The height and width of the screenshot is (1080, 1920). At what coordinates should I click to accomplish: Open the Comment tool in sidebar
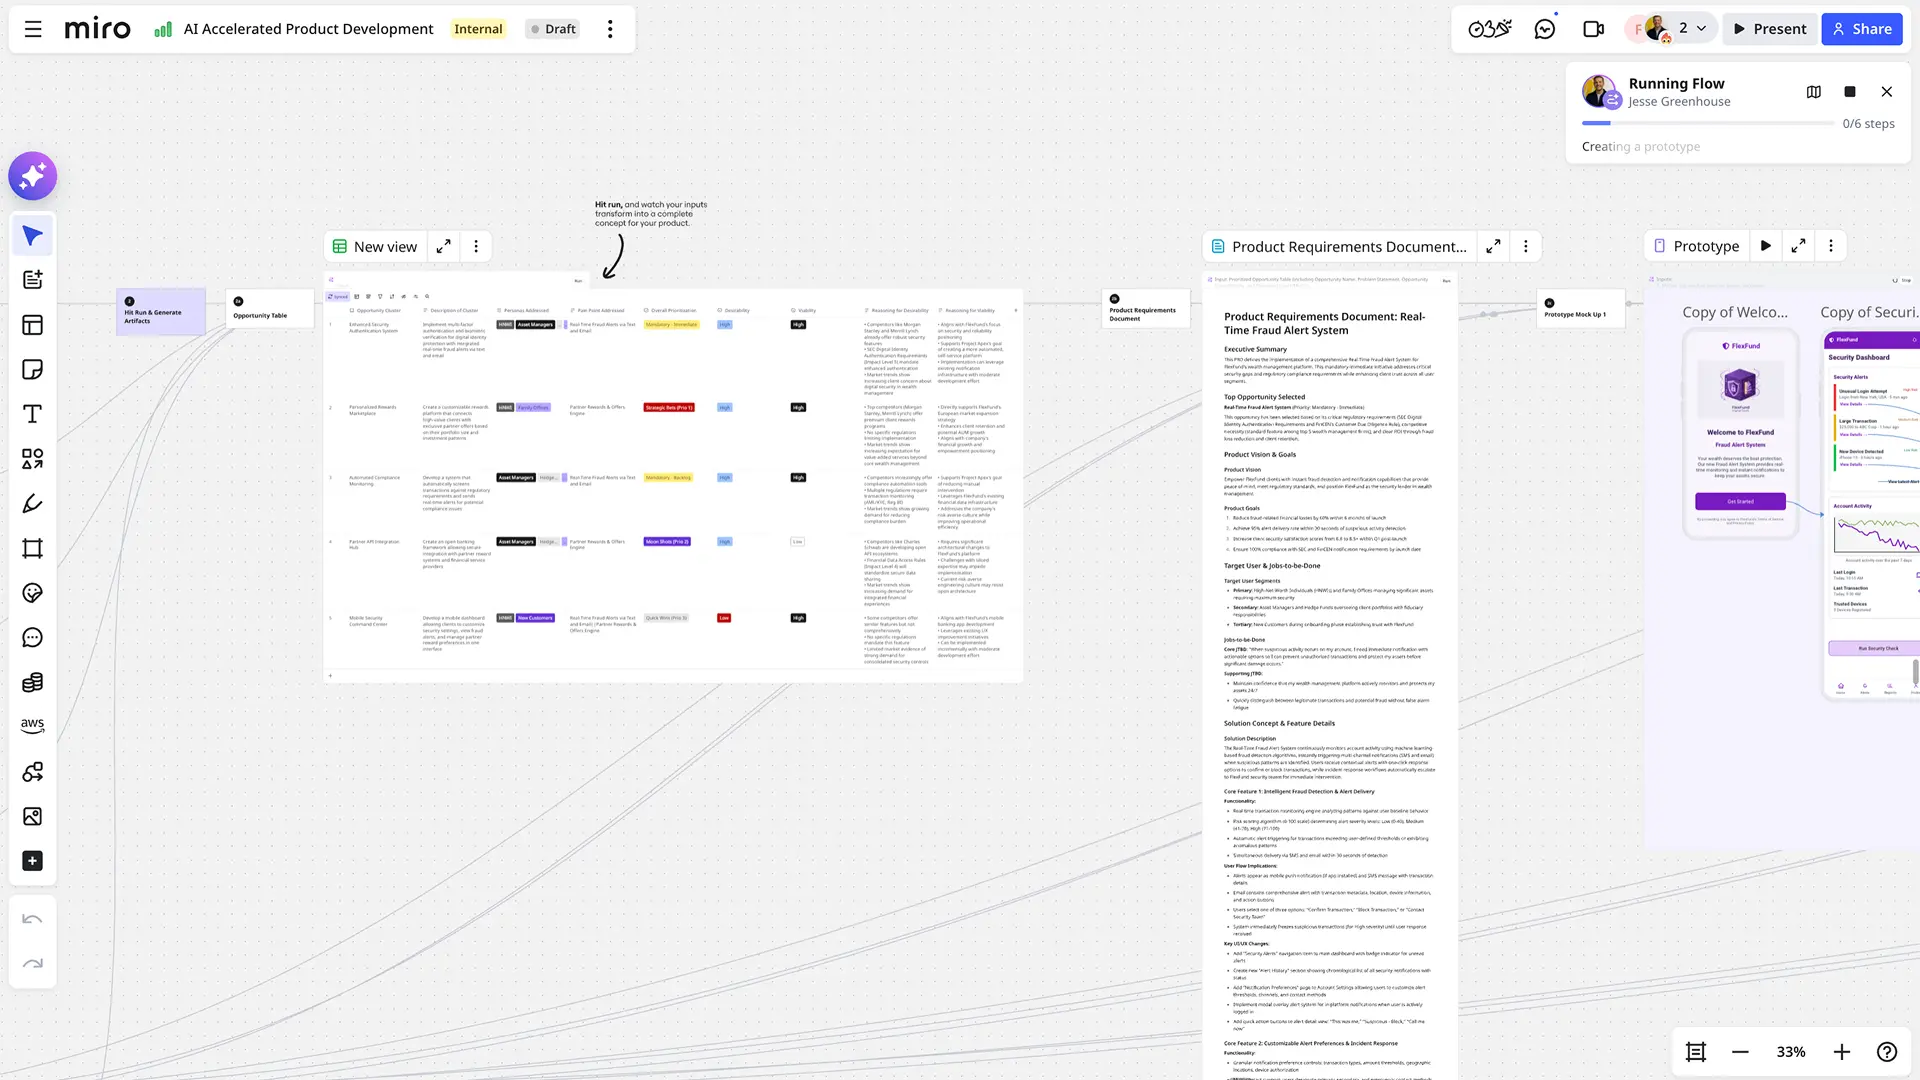coord(32,638)
